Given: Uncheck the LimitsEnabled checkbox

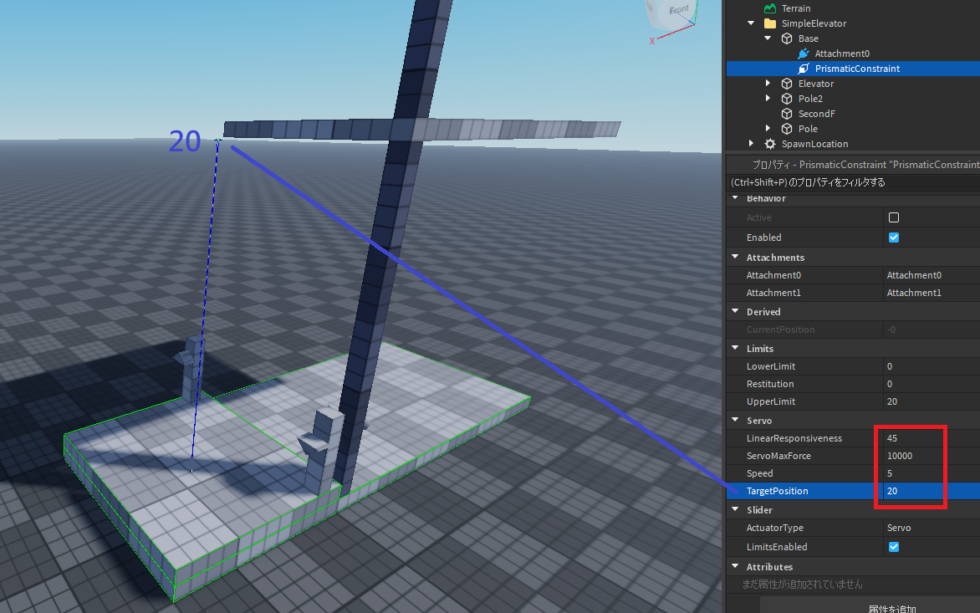Looking at the screenshot, I should [893, 547].
